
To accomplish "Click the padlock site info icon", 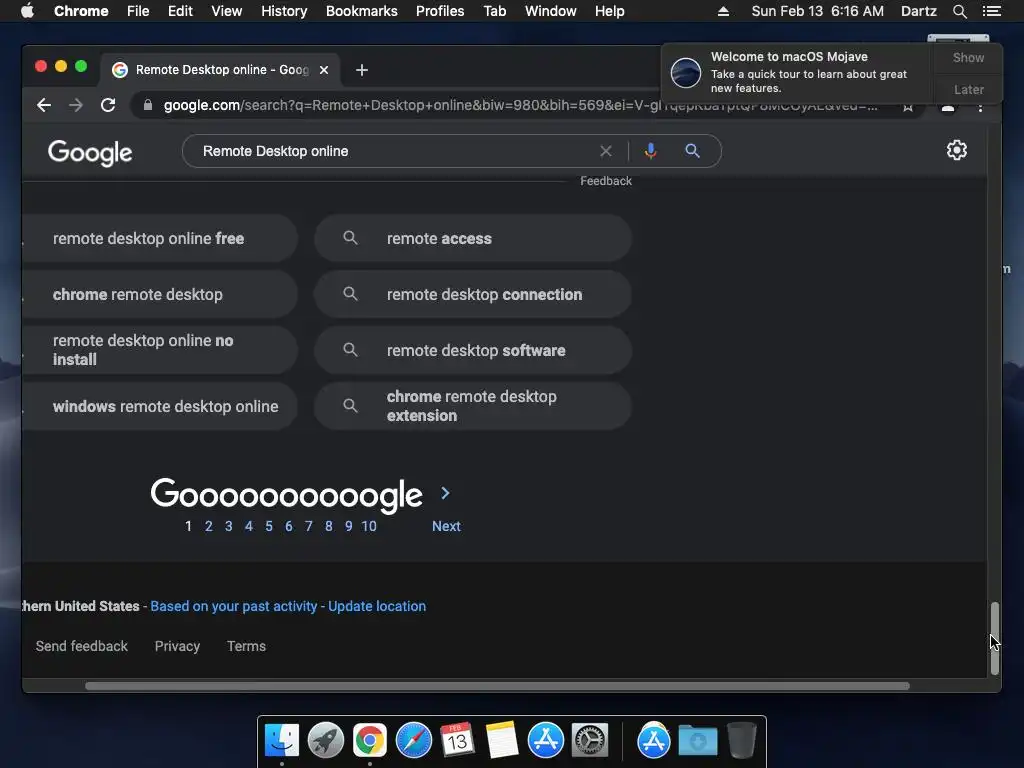I will [148, 105].
